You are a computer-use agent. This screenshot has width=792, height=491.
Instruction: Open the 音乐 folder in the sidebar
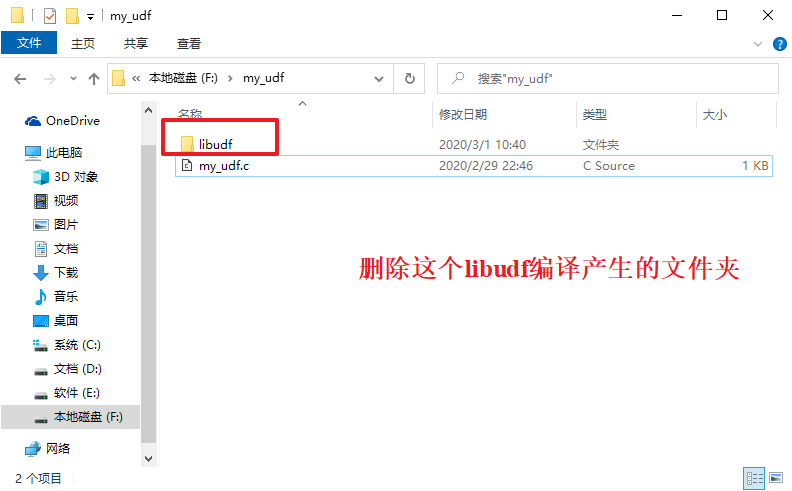coord(56,297)
